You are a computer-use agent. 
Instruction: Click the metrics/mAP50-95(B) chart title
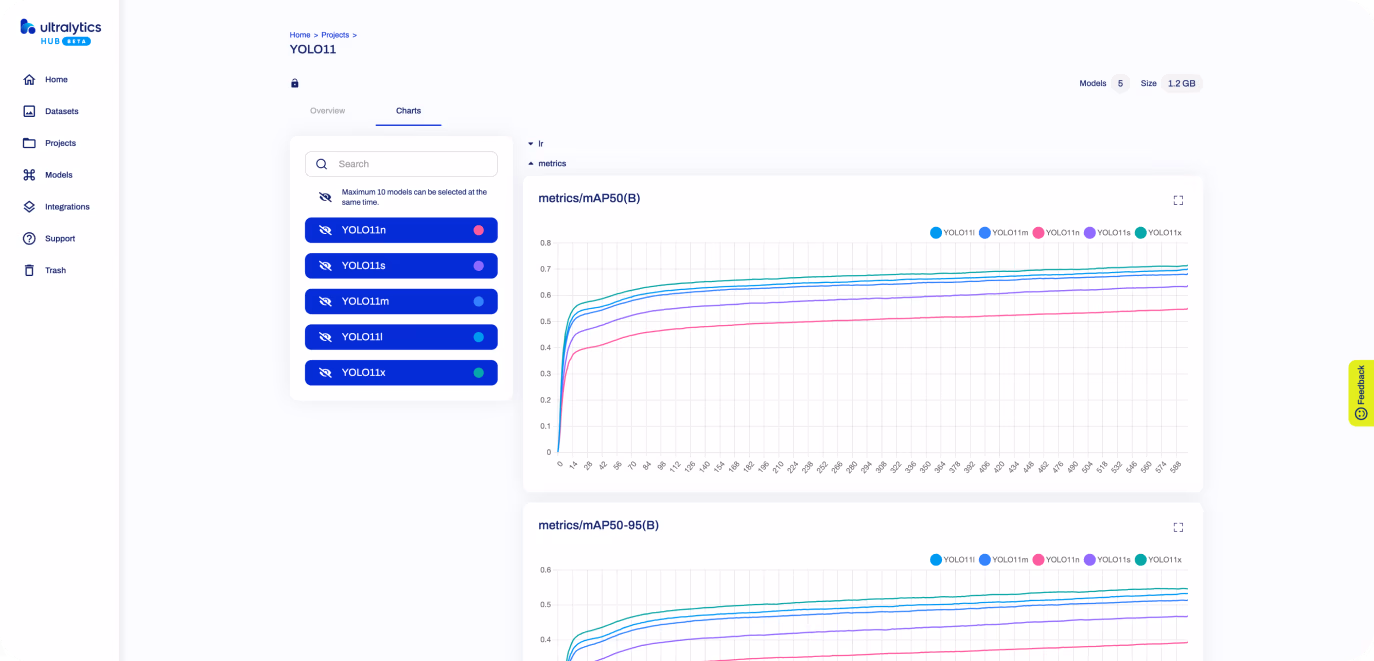click(x=598, y=525)
